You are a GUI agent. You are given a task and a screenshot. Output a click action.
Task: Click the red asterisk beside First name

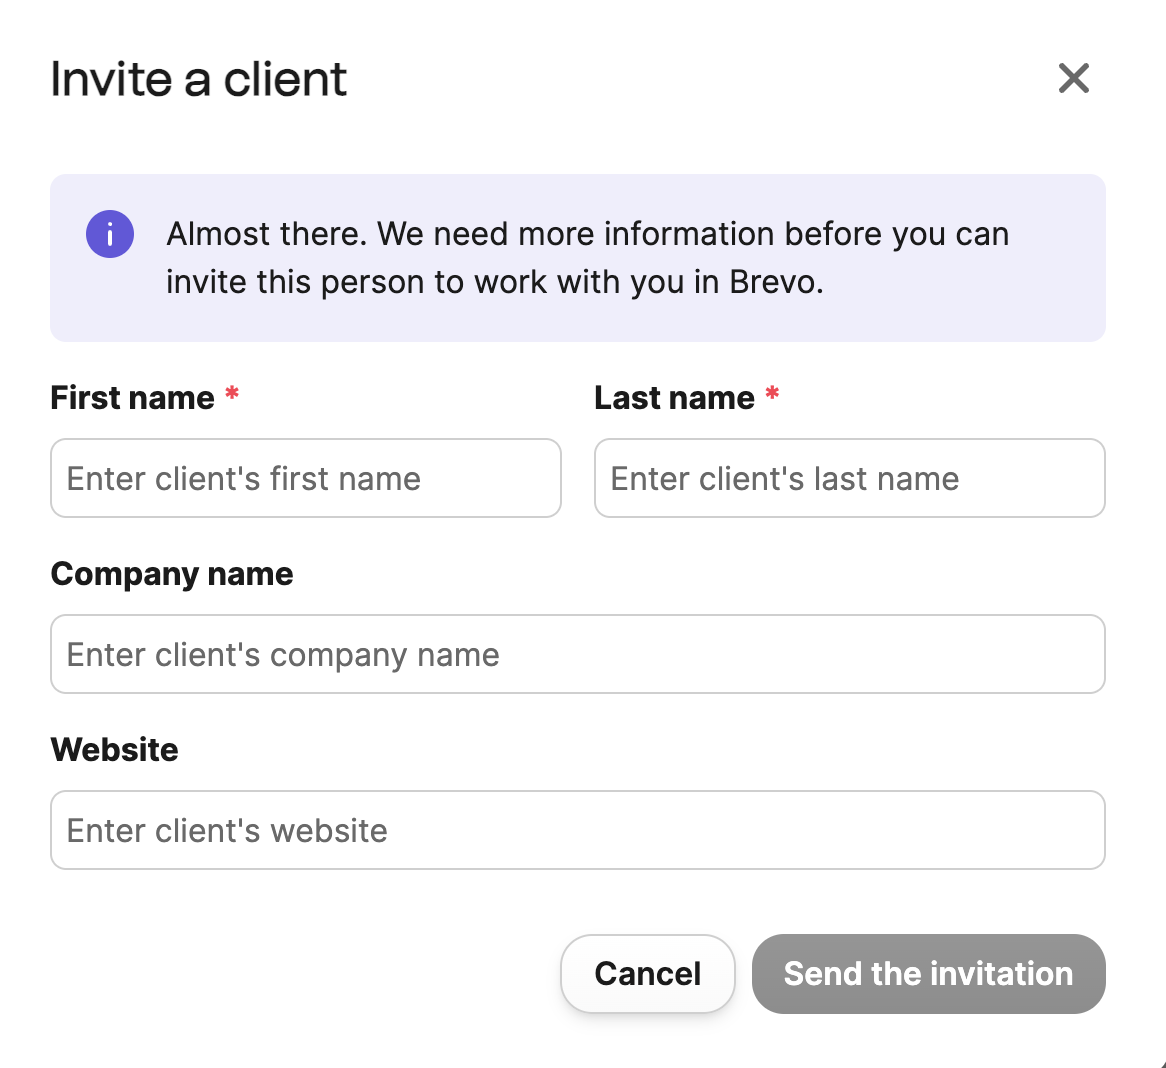click(x=232, y=394)
